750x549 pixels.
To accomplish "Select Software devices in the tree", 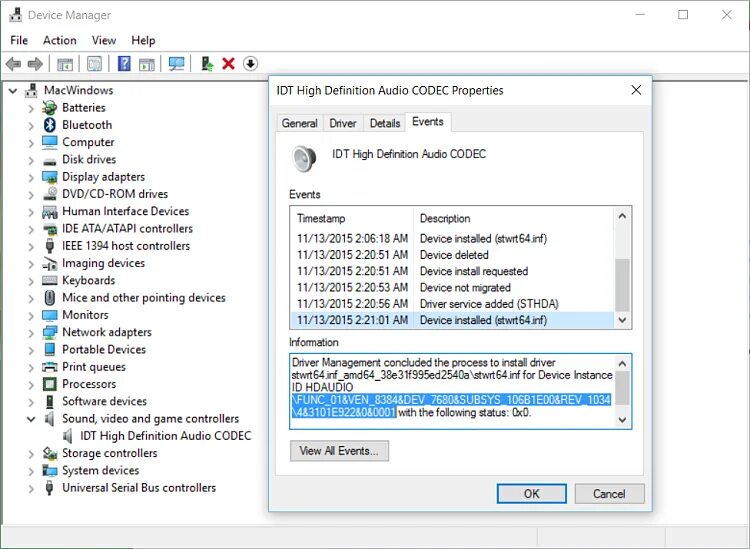I will pyautogui.click(x=104, y=401).
